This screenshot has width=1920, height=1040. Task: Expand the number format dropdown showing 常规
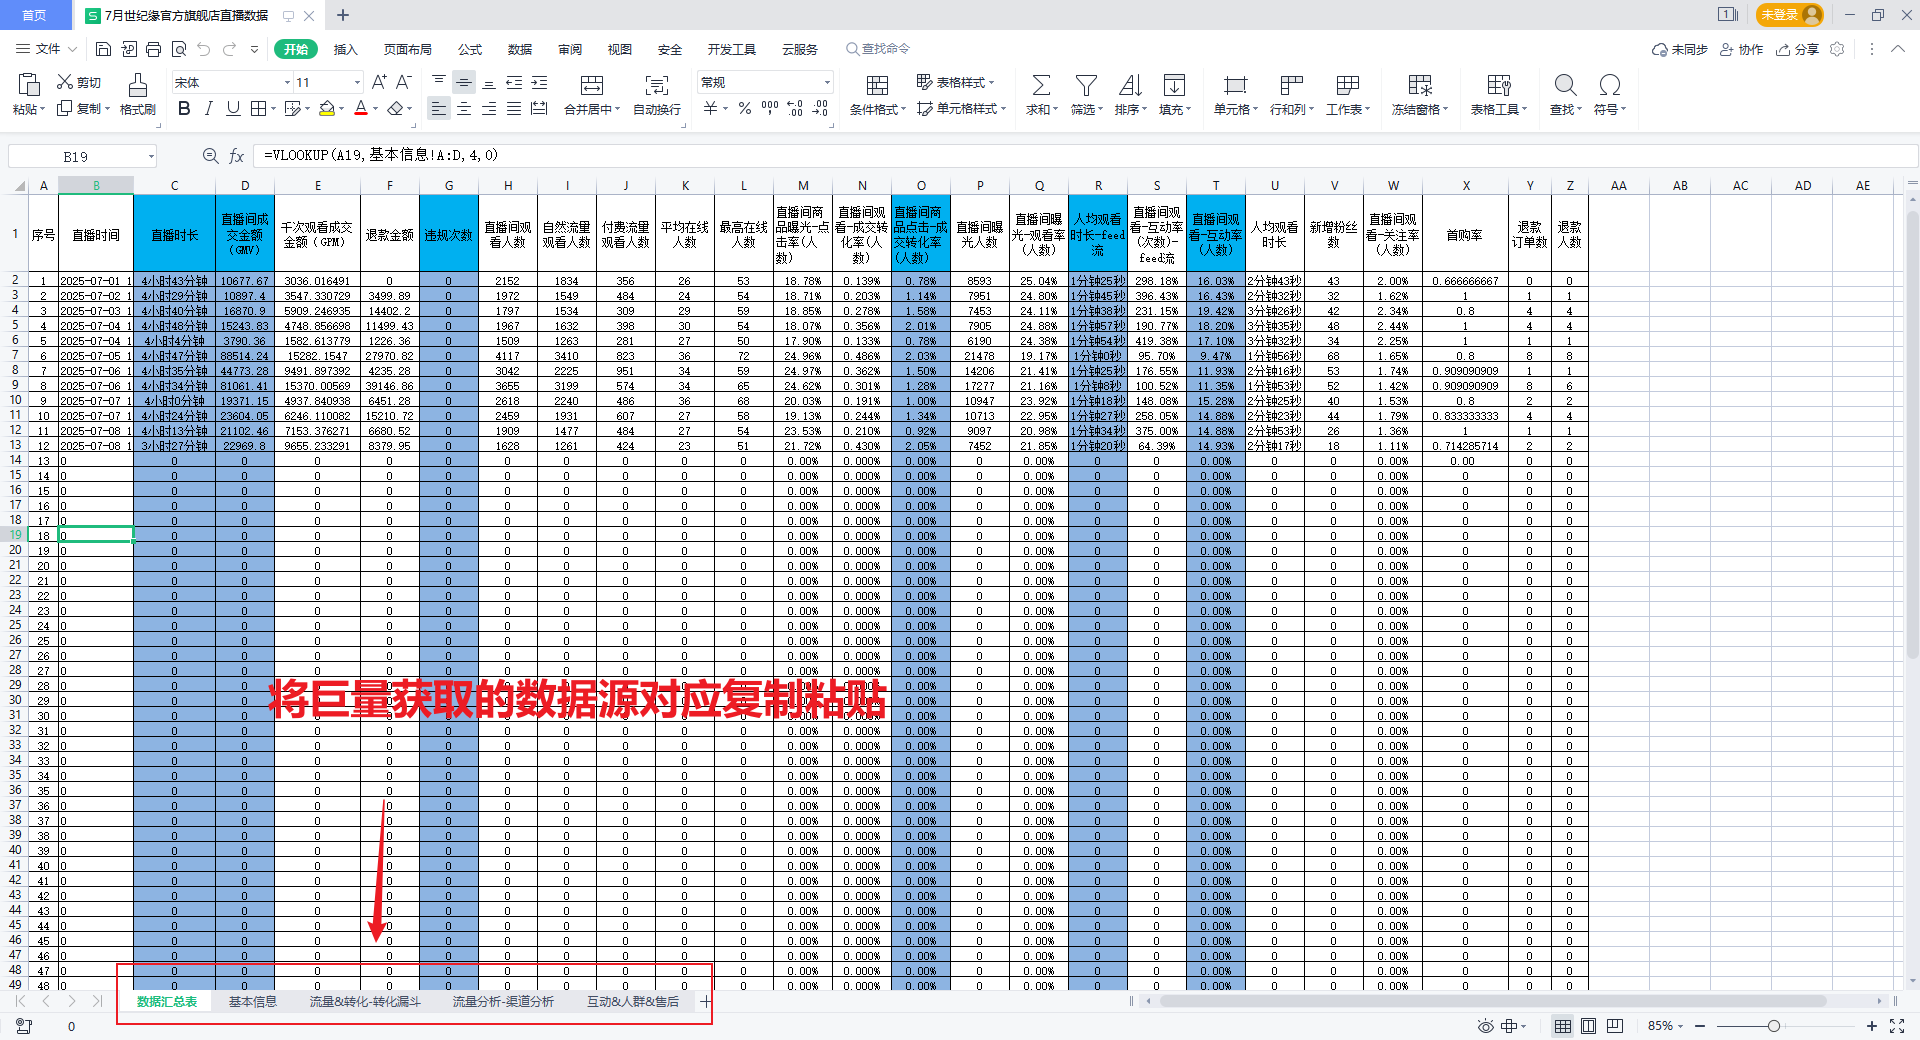tap(827, 83)
